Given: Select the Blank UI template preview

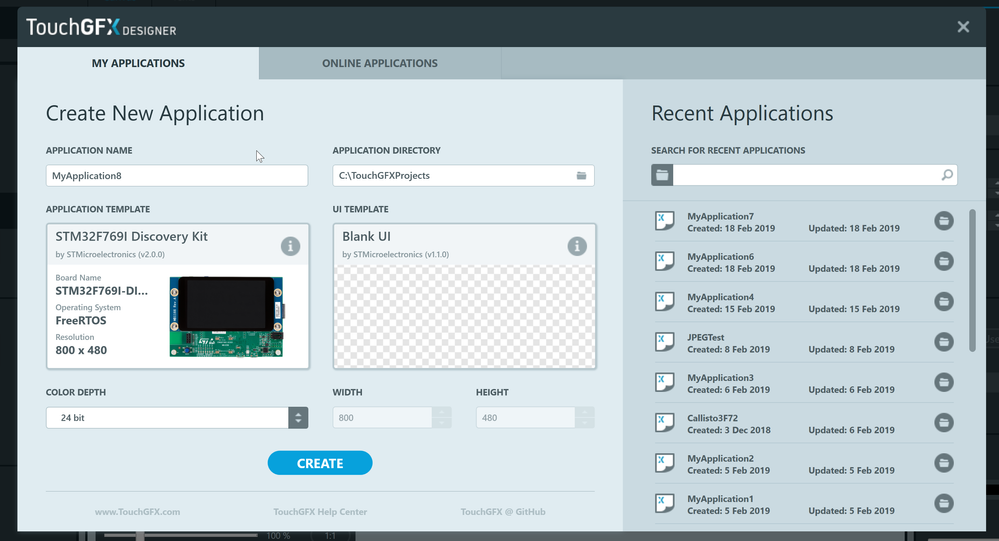Looking at the screenshot, I should pos(464,316).
